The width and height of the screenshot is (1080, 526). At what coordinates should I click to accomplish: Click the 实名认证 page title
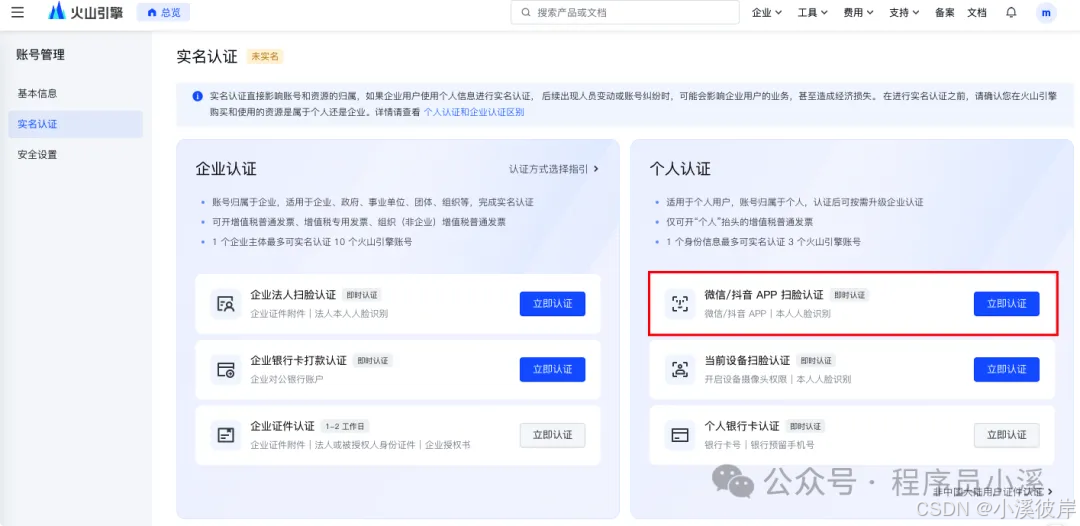207,56
